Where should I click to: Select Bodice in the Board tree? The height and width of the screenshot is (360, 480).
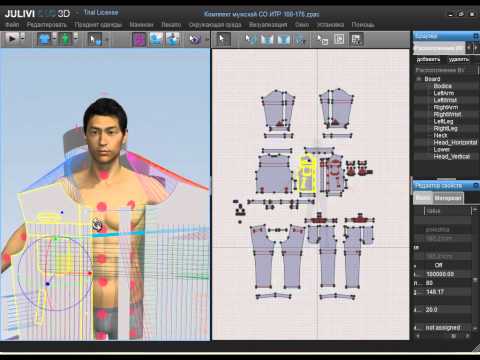pos(442,86)
